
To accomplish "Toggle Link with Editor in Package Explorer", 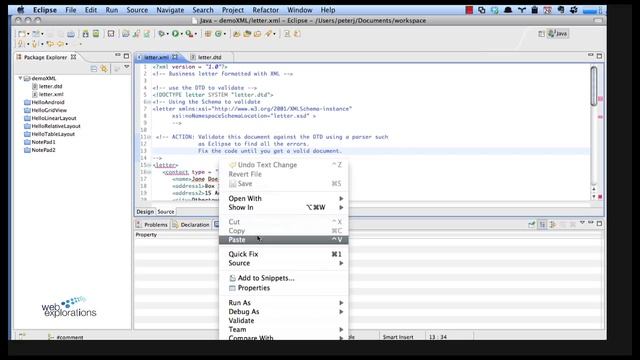I will pyautogui.click(x=104, y=69).
